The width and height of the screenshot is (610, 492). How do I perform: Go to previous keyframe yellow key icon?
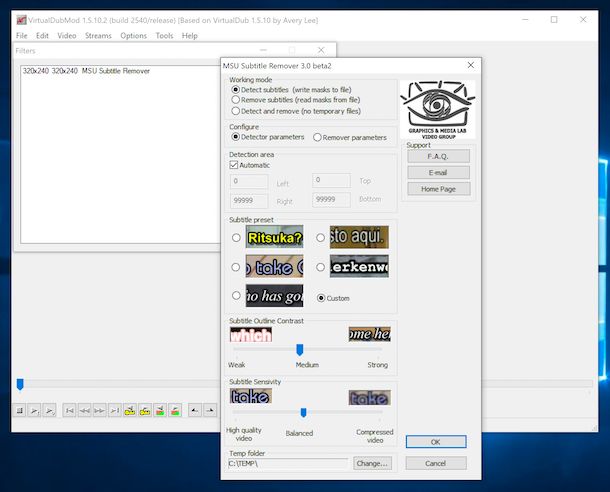(130, 410)
